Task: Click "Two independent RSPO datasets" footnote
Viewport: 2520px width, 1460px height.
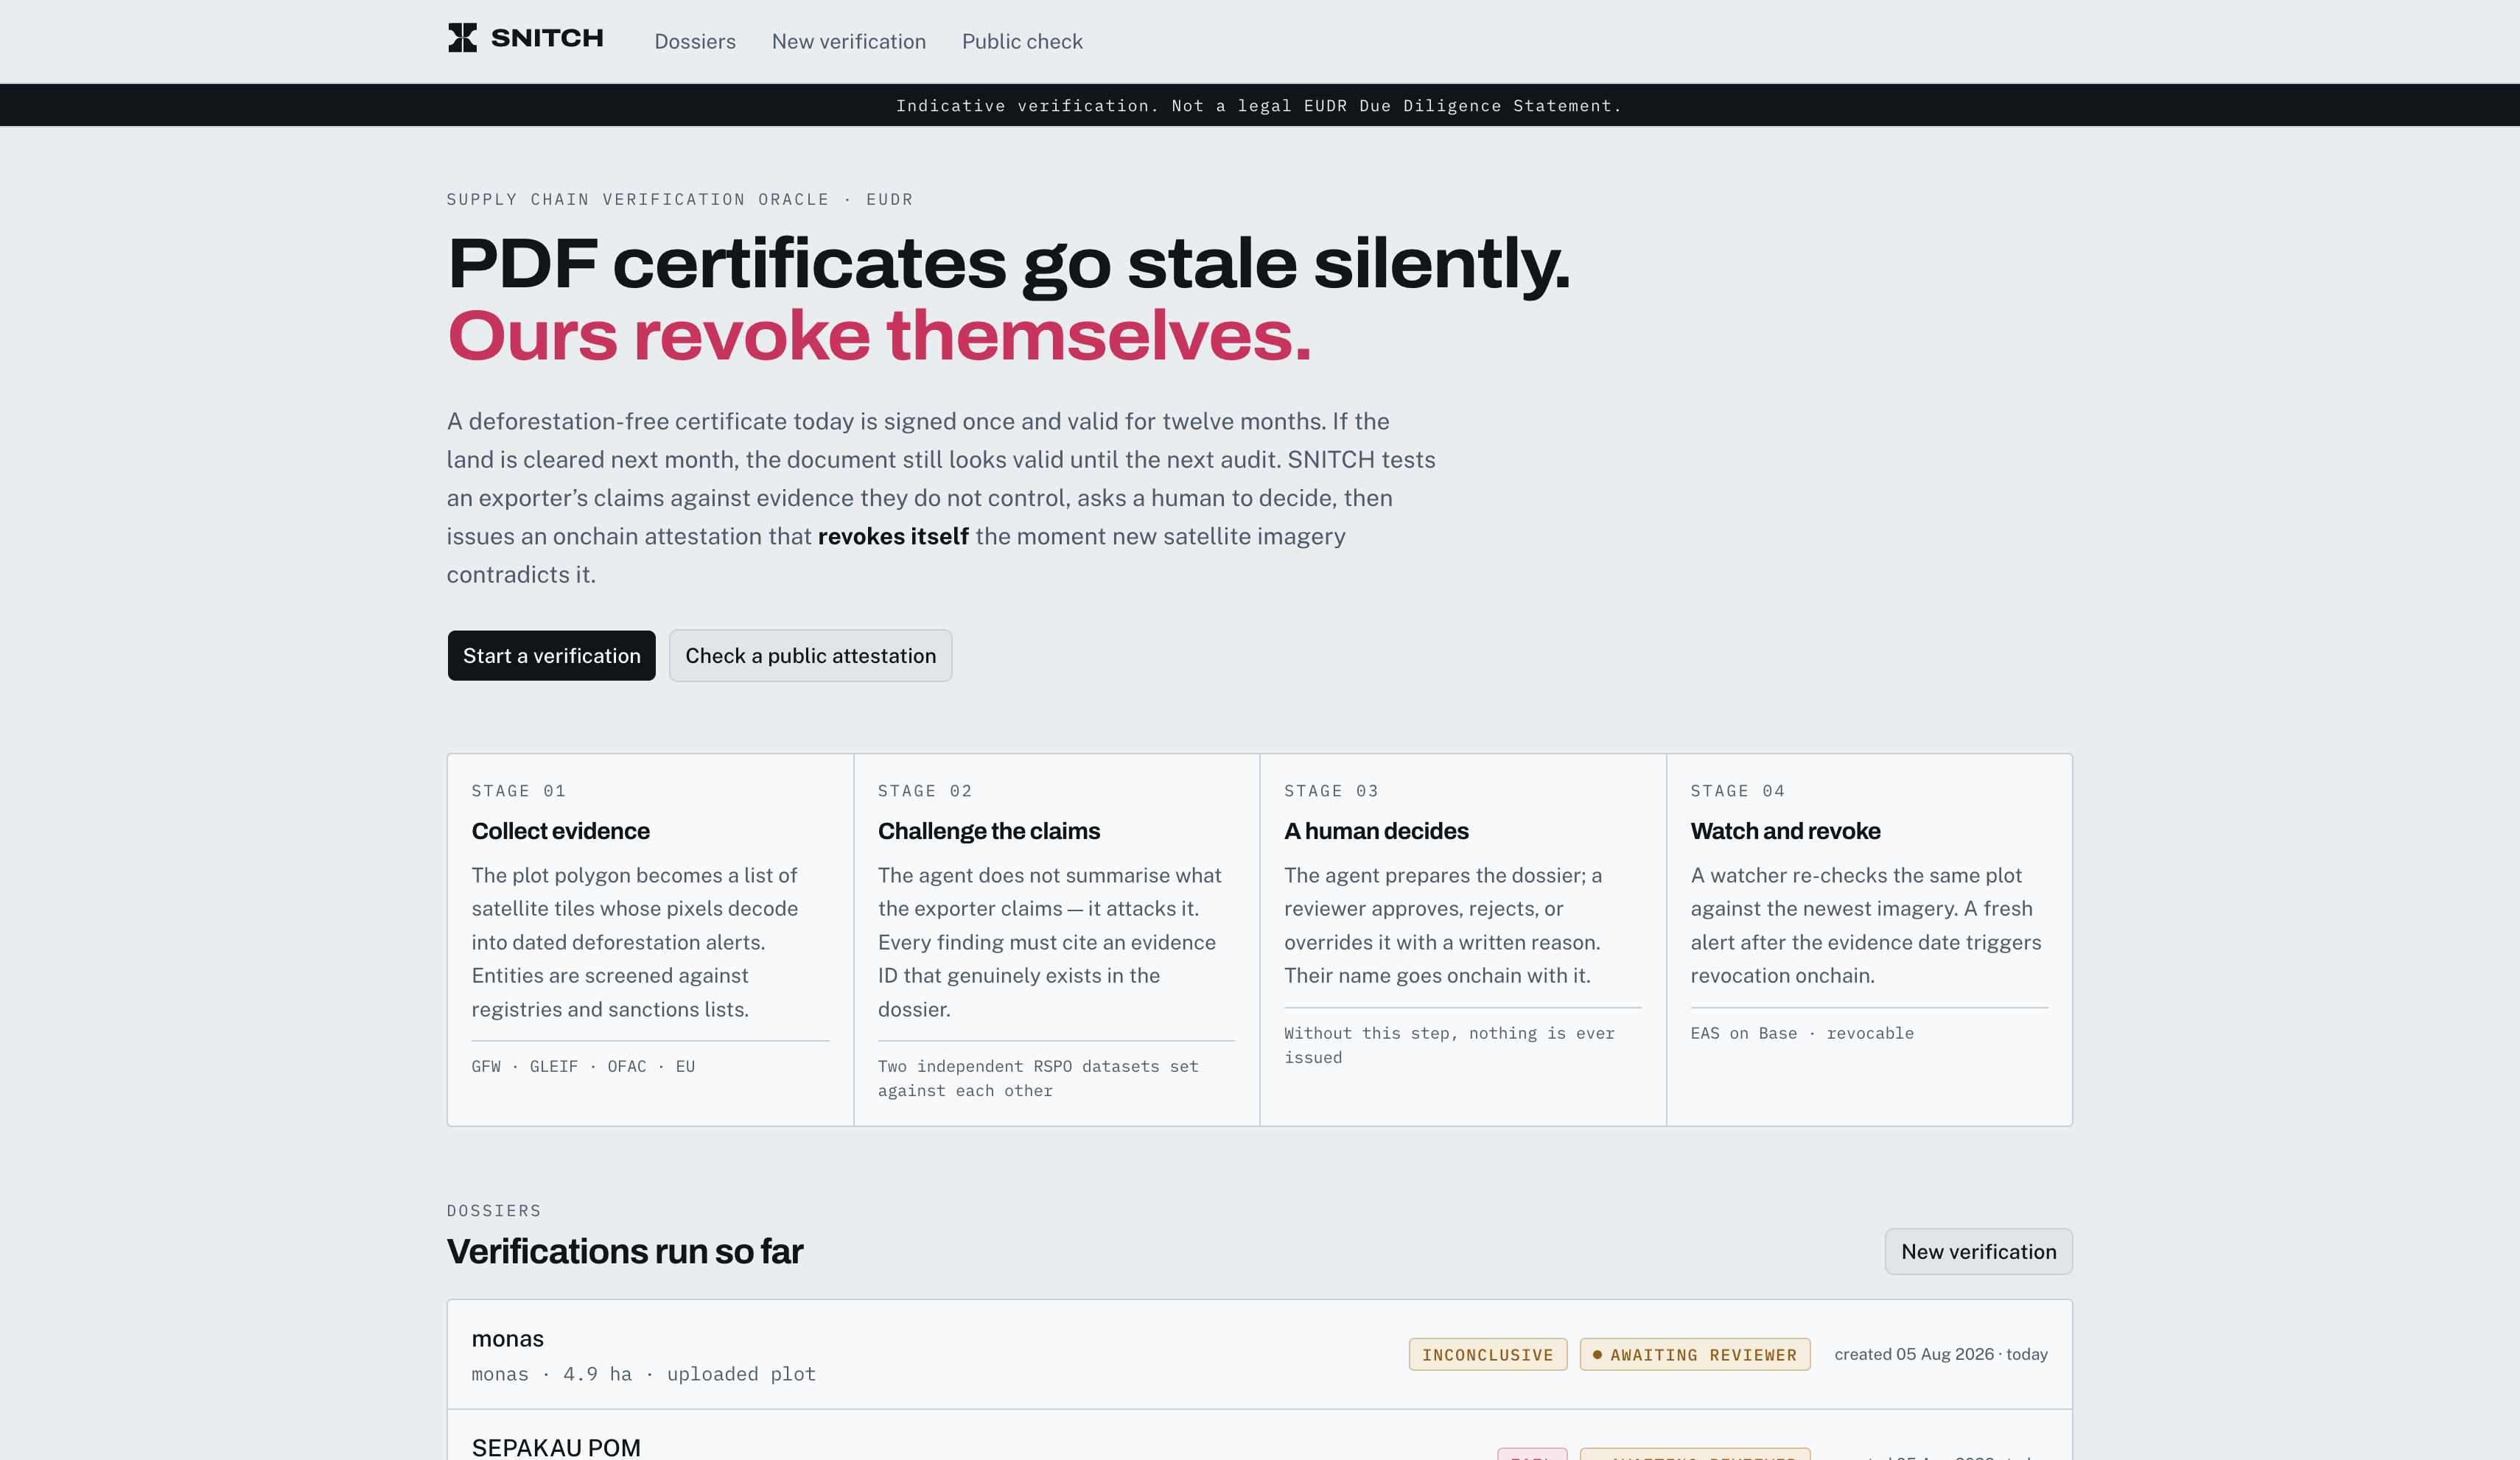Action: tap(1038, 1079)
